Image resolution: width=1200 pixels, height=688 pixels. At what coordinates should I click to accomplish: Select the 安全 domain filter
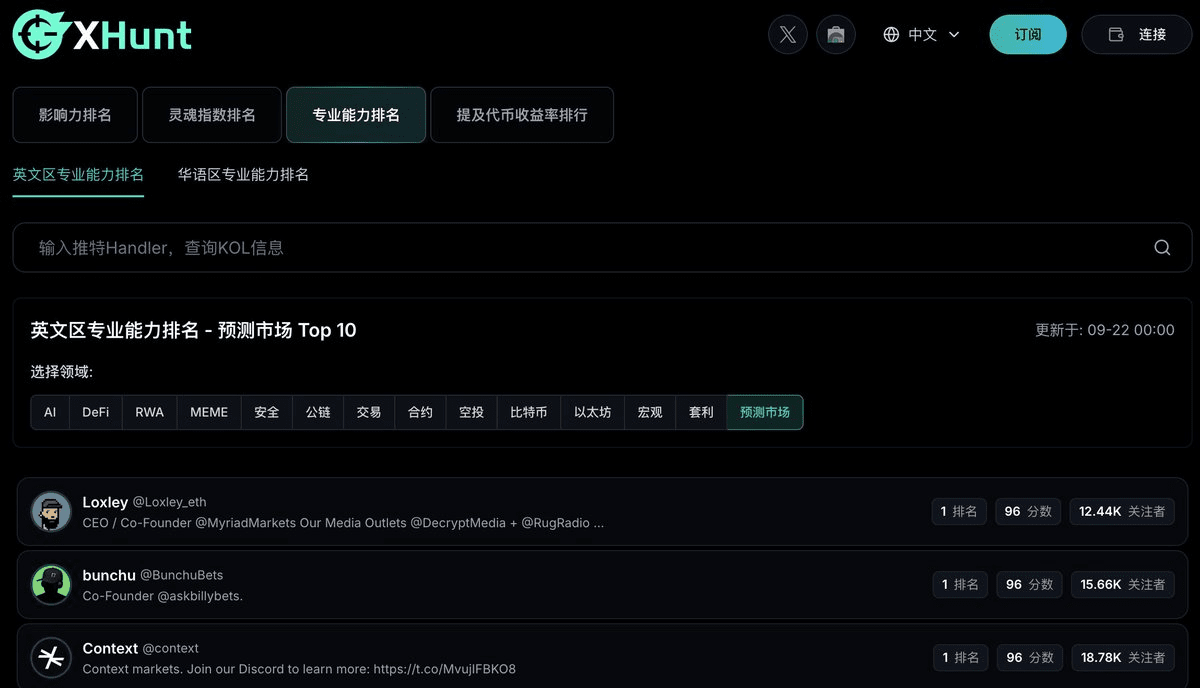[x=267, y=412]
